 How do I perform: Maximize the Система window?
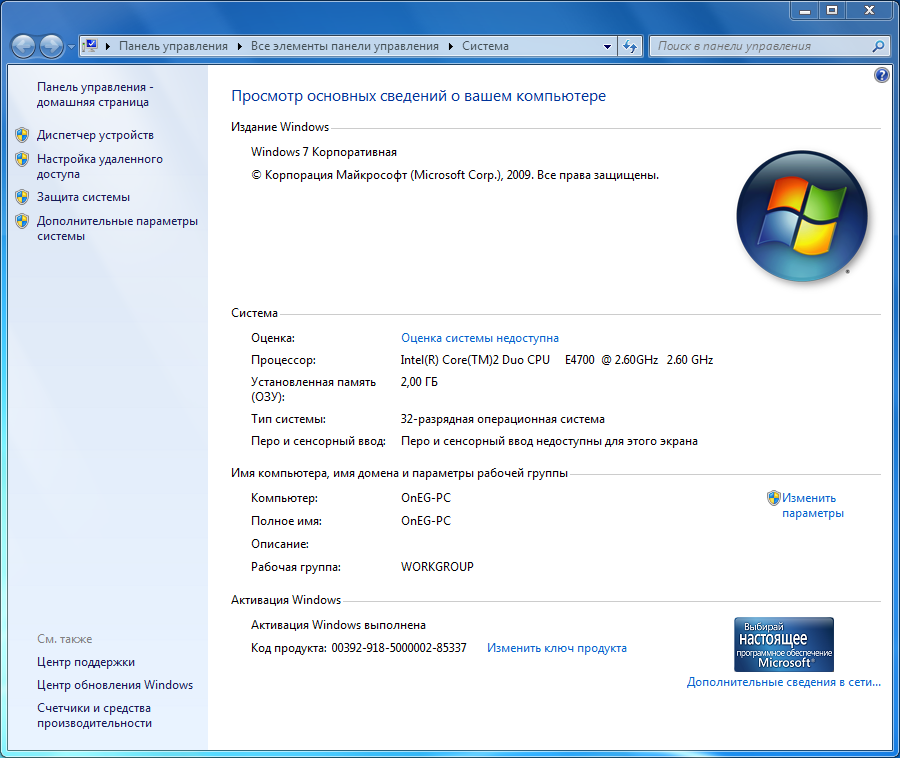coord(832,11)
